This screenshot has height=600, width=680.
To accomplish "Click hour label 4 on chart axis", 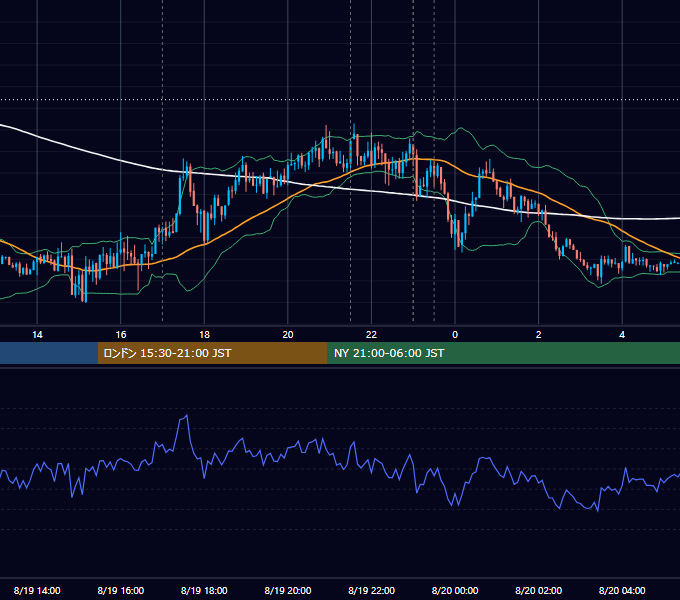I will point(622,335).
